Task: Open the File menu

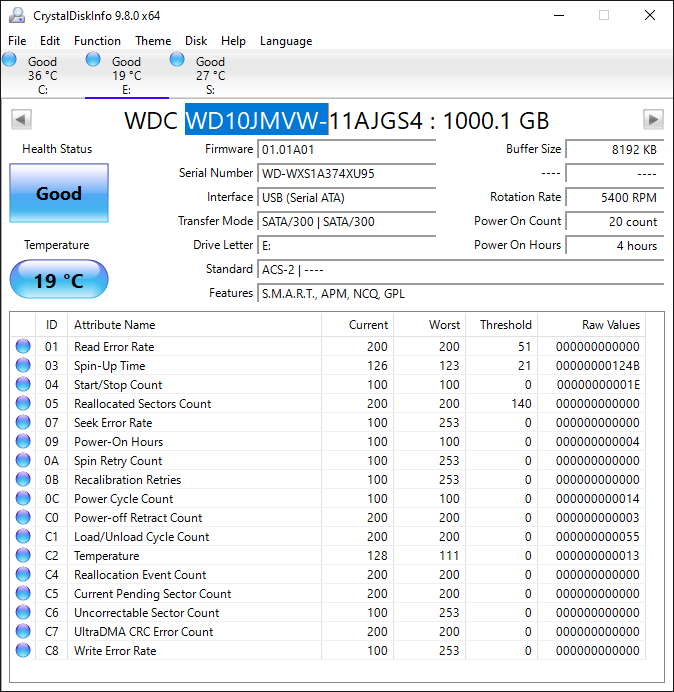Action: click(17, 41)
